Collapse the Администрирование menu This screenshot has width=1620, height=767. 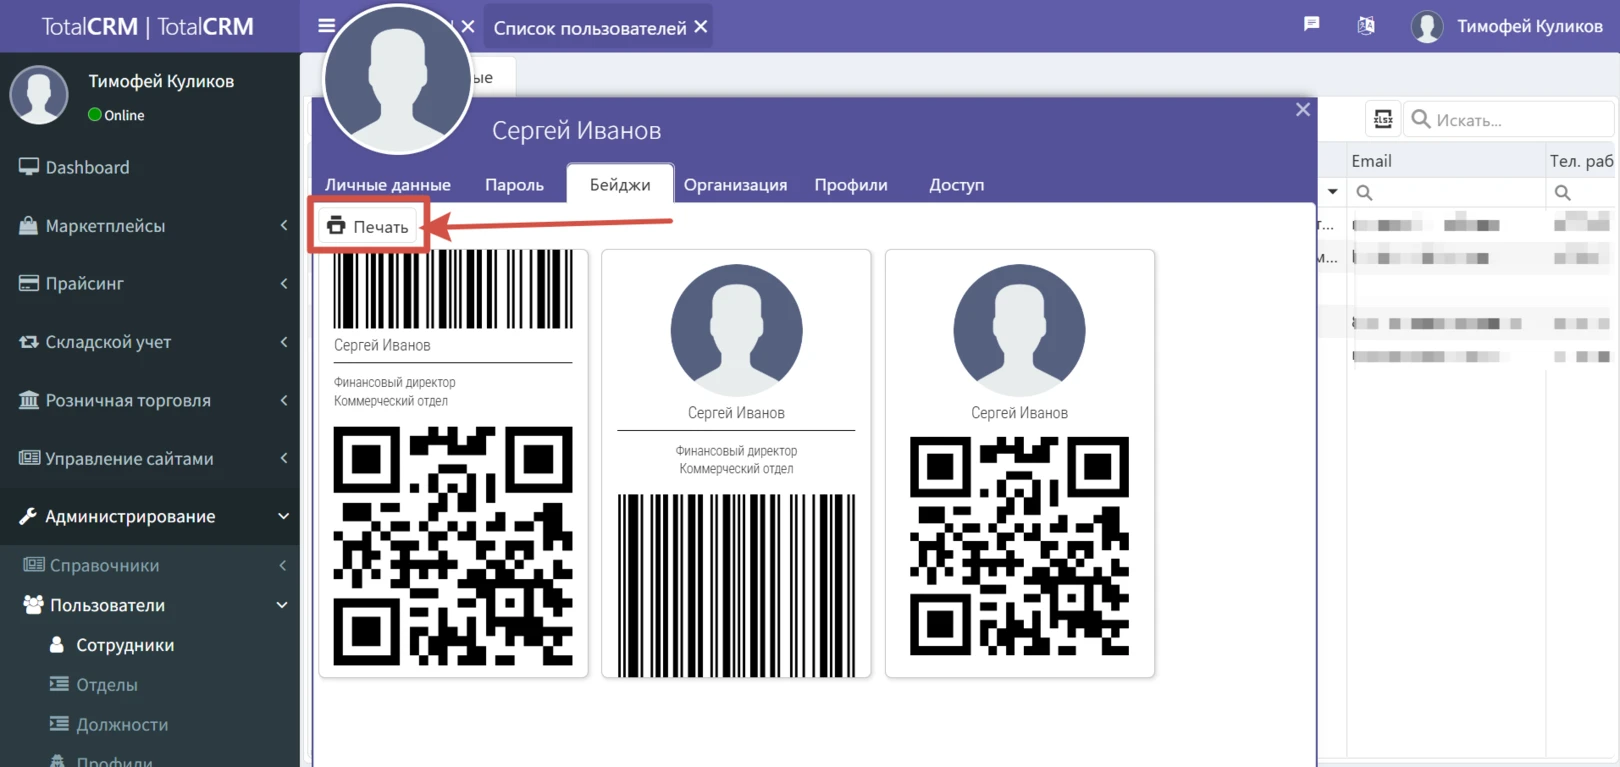[x=150, y=516]
